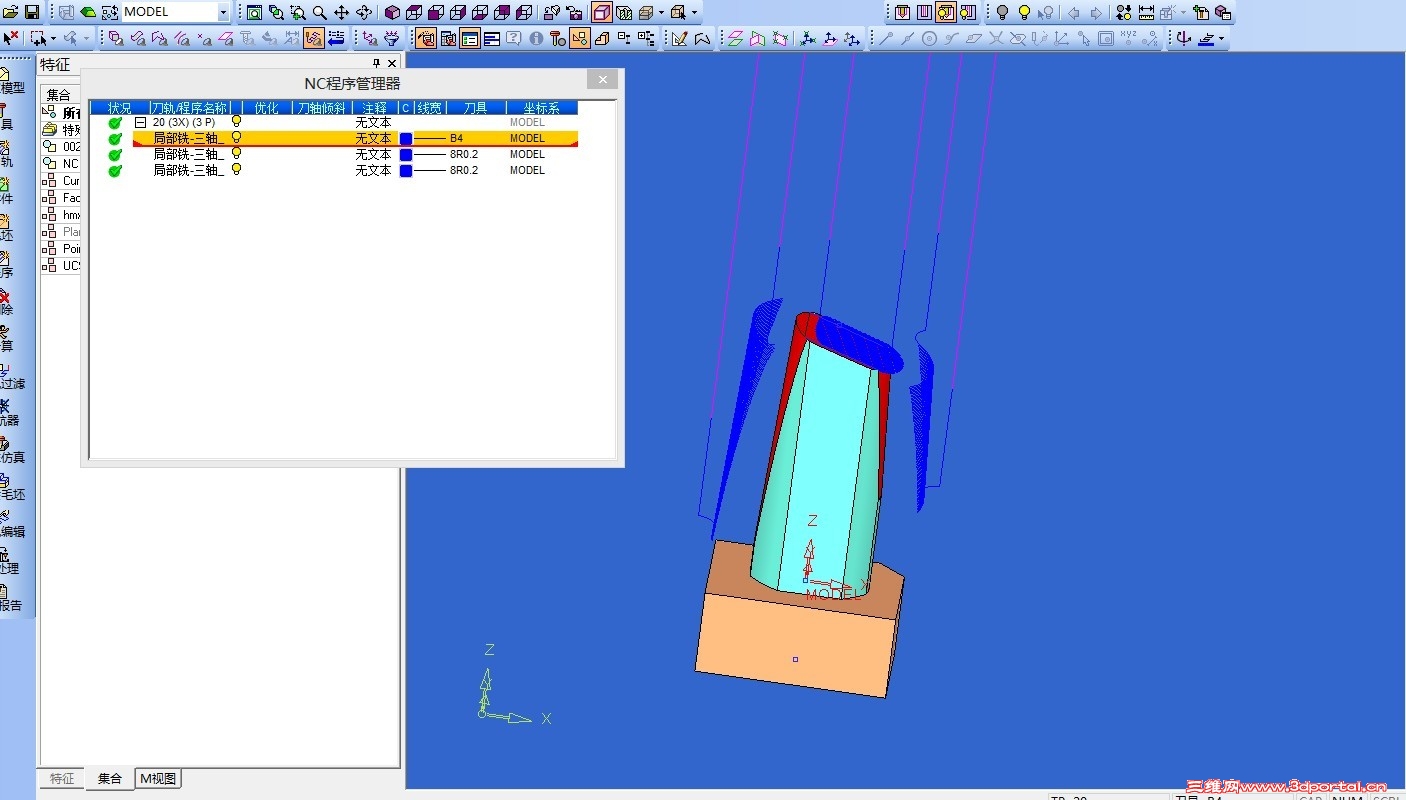The image size is (1406, 800).
Task: Open dropdown next to layered render icon
Action: (x=661, y=12)
